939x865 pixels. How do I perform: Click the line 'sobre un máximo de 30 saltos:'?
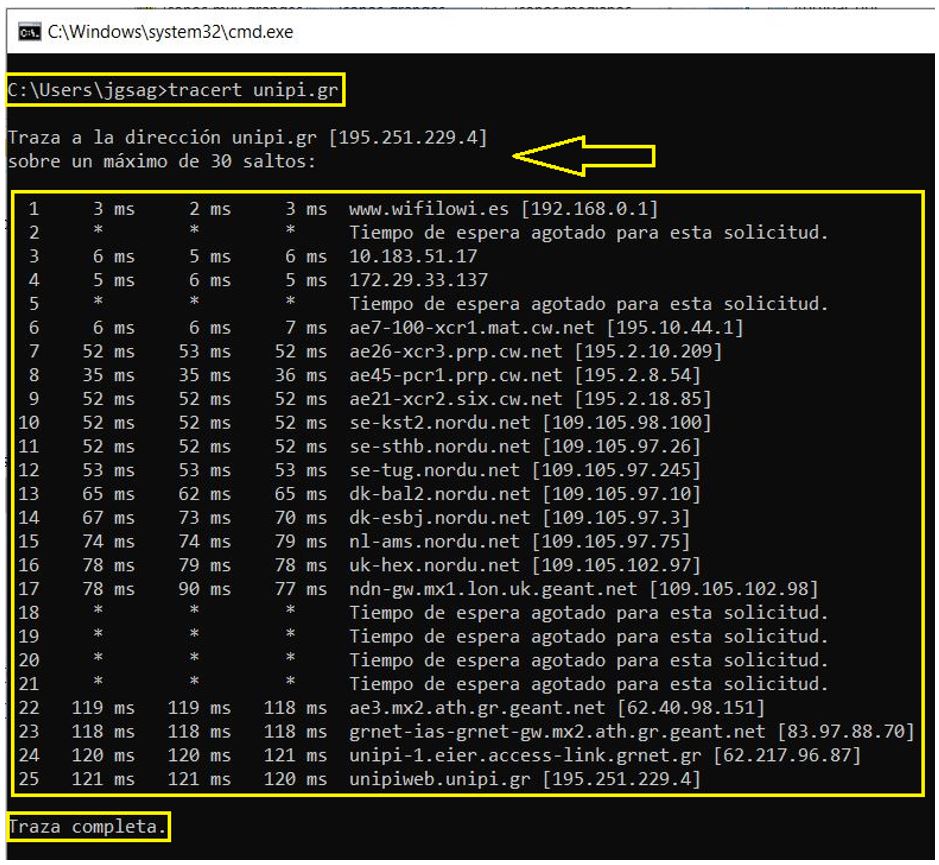162,162
